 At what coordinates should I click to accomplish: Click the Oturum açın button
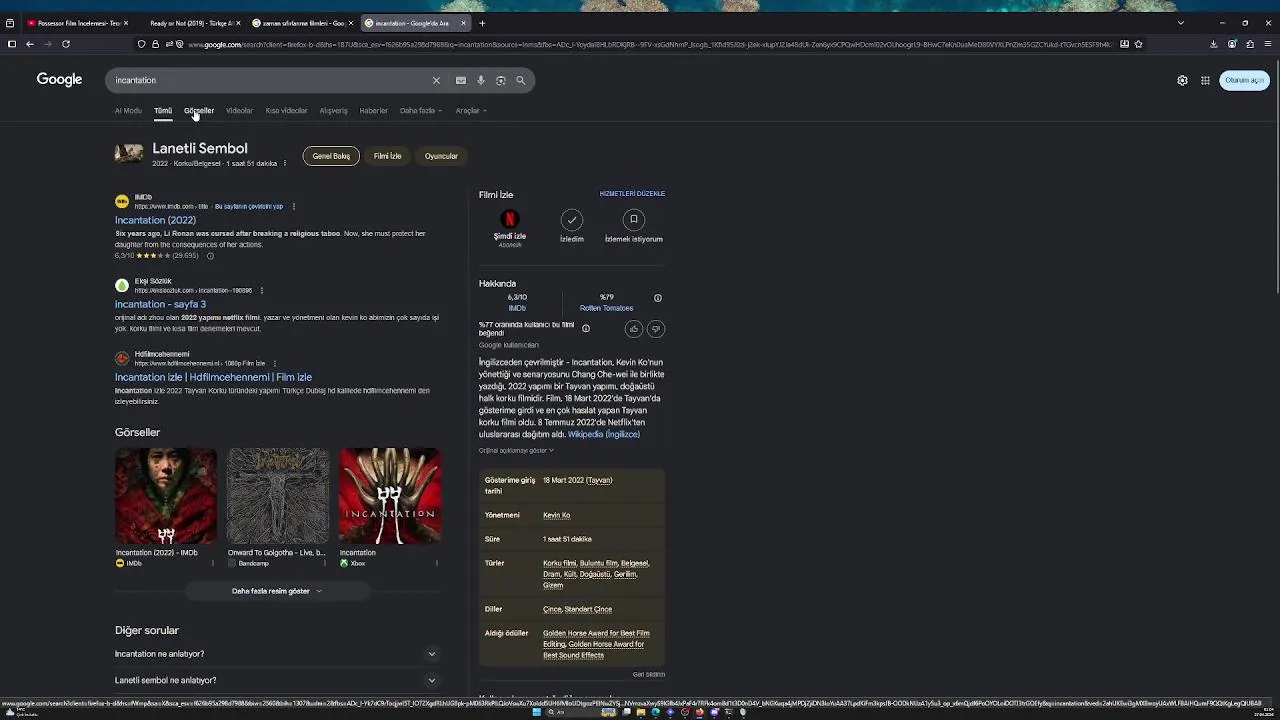tap(1244, 80)
